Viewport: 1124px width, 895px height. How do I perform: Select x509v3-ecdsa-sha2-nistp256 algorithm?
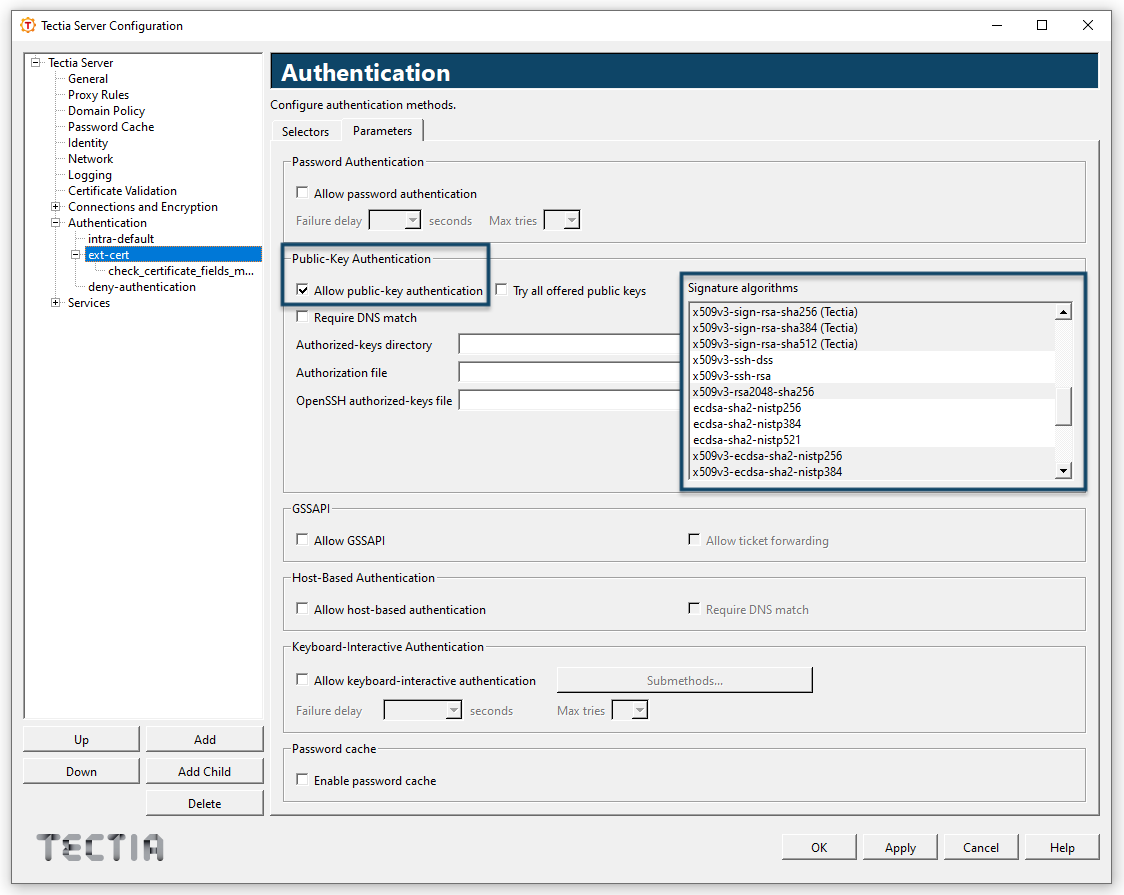pyautogui.click(x=872, y=456)
